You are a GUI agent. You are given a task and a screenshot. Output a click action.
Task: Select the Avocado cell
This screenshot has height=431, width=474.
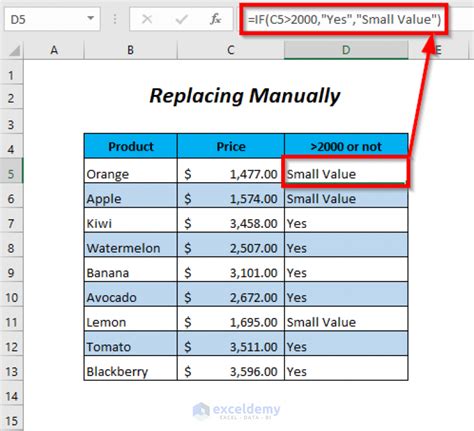pyautogui.click(x=131, y=294)
